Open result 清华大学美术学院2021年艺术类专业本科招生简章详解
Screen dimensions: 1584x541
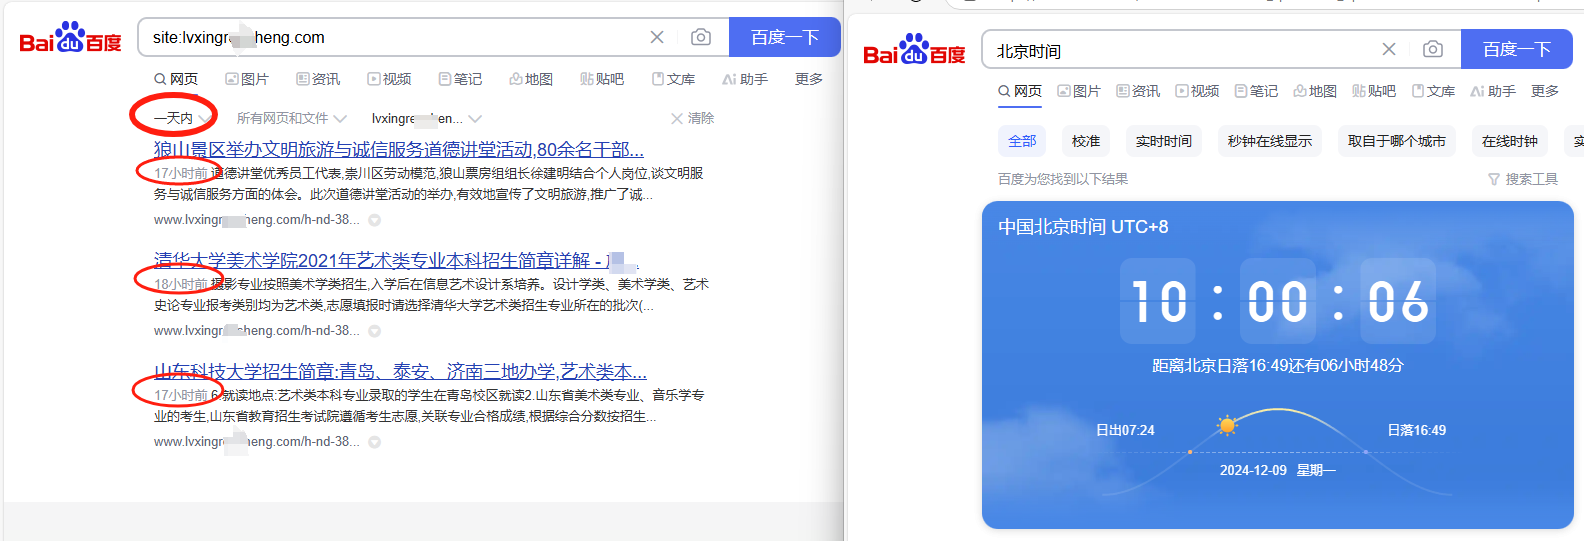point(397,260)
